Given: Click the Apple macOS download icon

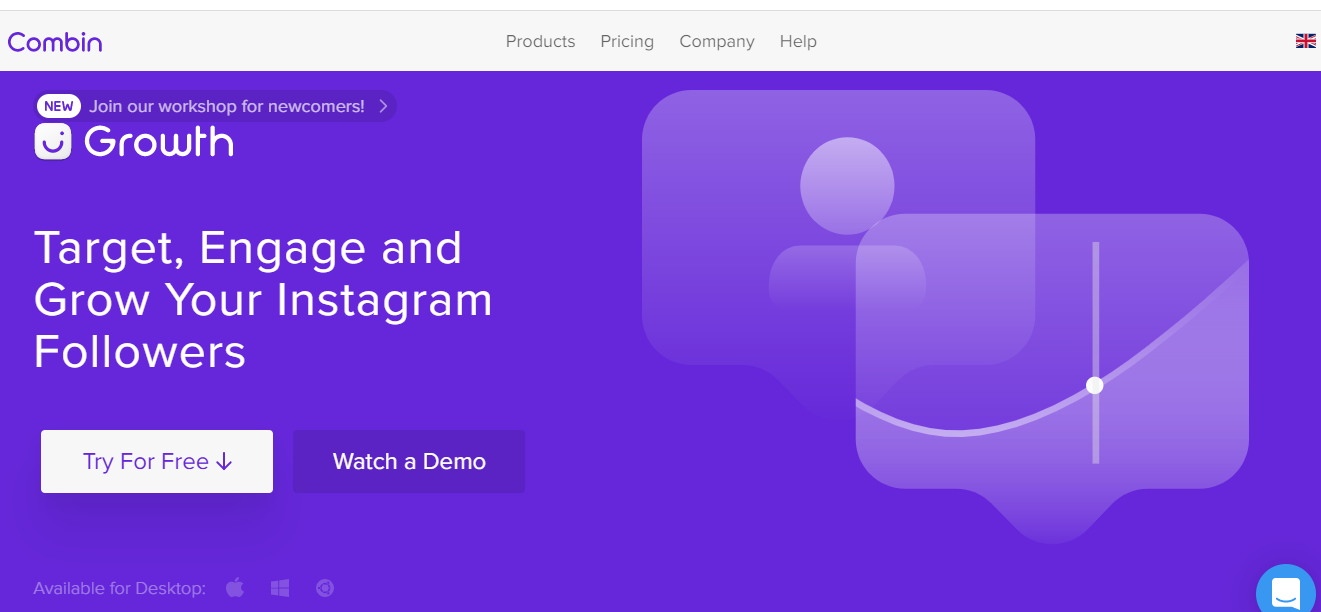Looking at the screenshot, I should (235, 588).
